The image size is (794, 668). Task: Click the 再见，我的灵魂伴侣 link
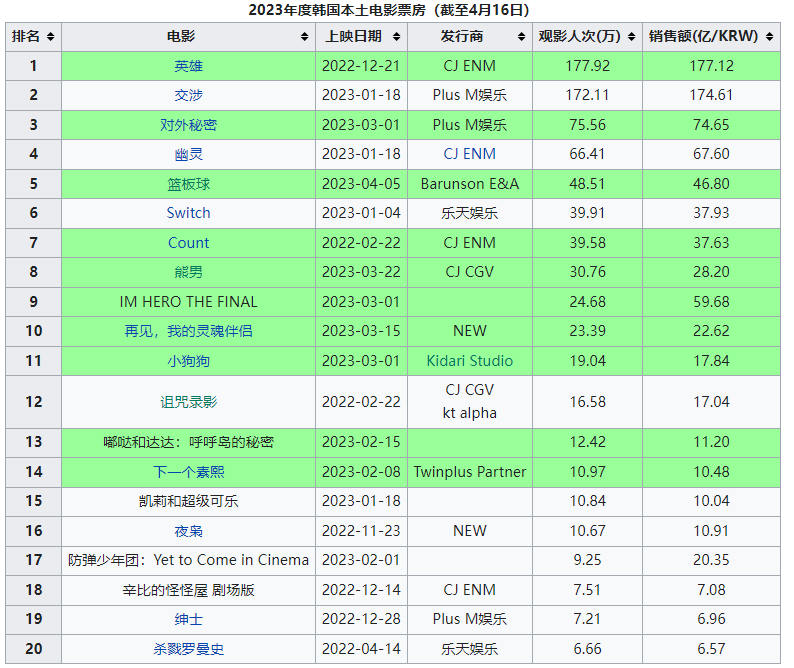click(188, 331)
